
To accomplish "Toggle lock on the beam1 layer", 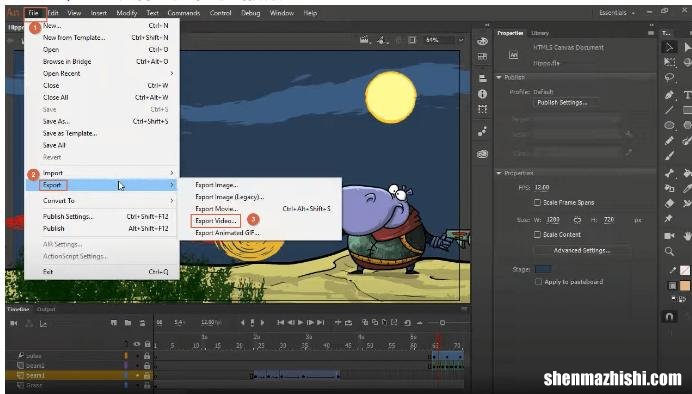I will tap(147, 376).
